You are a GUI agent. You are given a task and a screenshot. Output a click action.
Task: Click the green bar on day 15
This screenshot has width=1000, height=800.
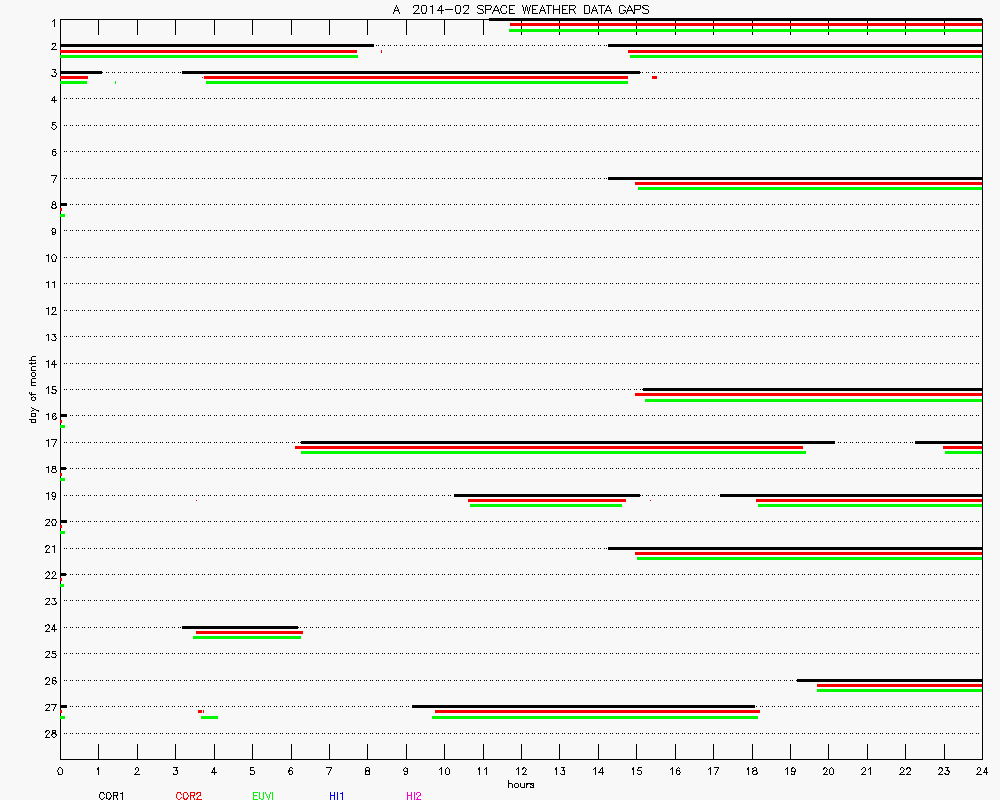813,400
